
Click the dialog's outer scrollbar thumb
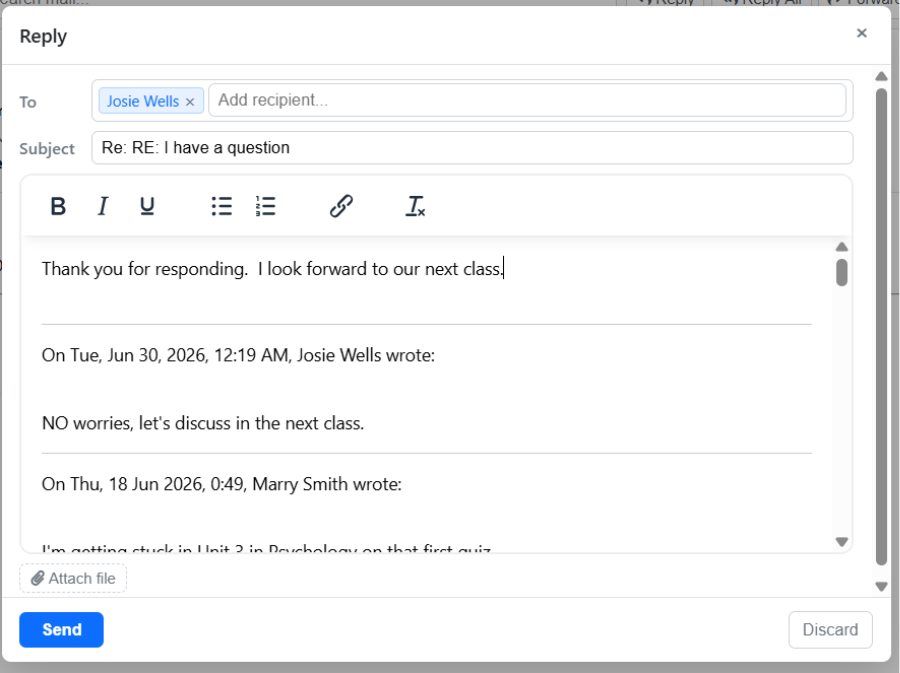(882, 327)
